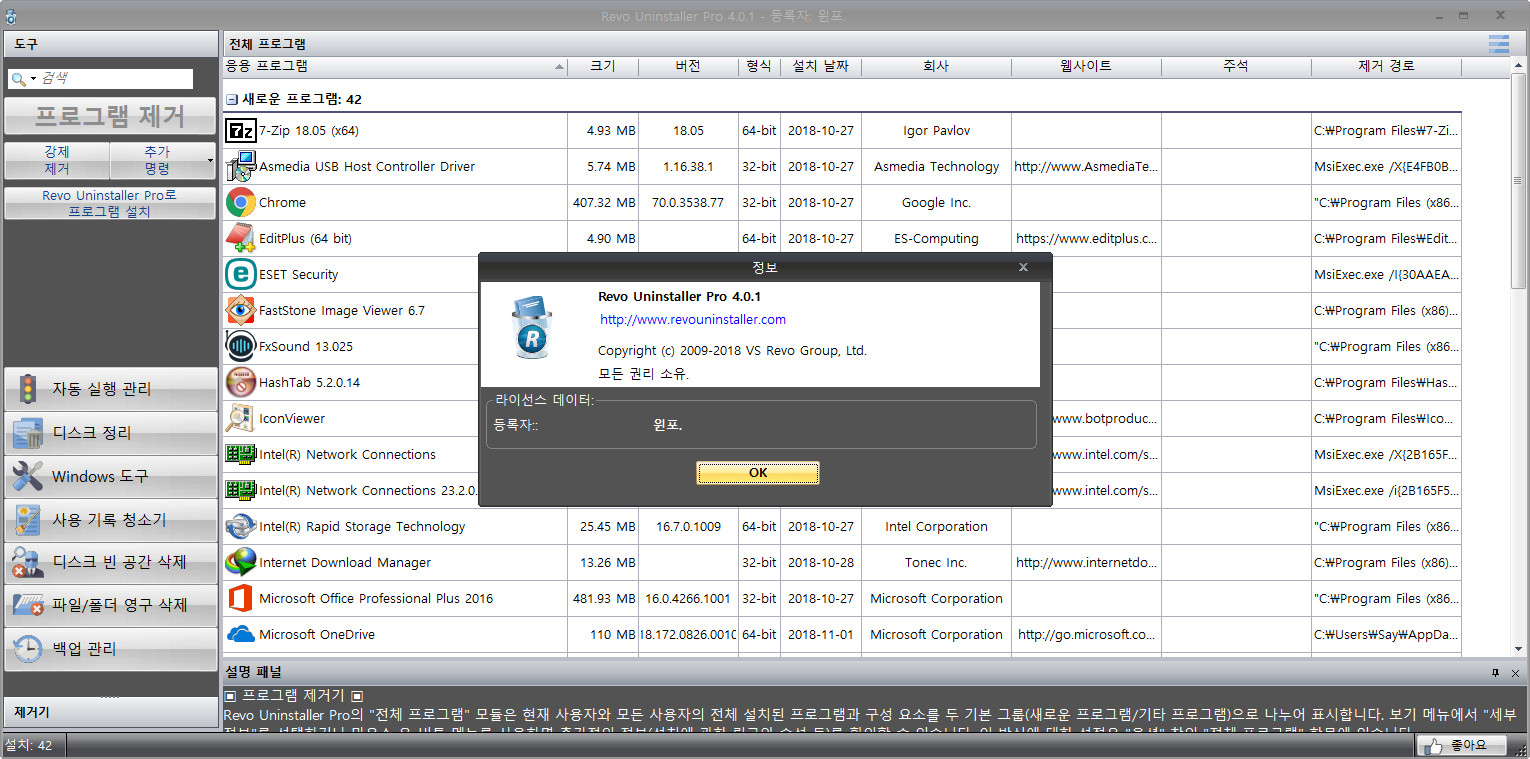Click the Revo Uninstaller title bar logo
Viewport: 1530px width, 759px height.
(x=10, y=16)
